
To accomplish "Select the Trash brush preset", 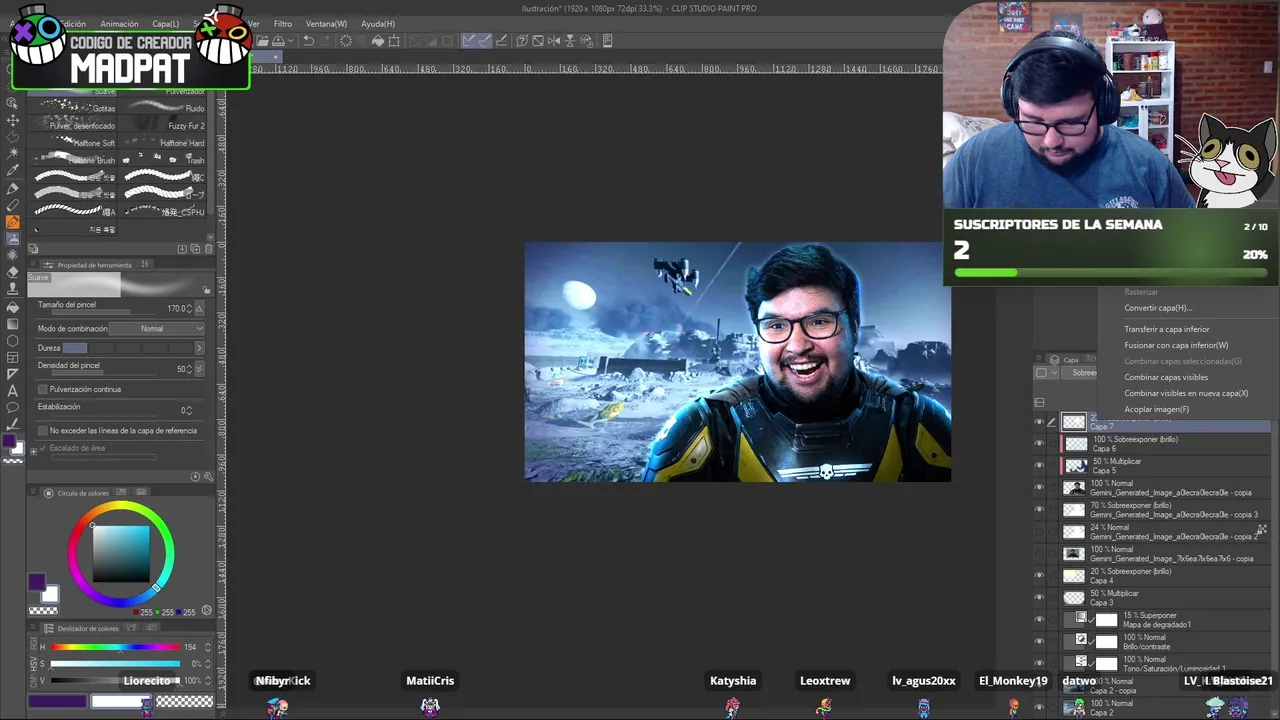I will (x=162, y=160).
